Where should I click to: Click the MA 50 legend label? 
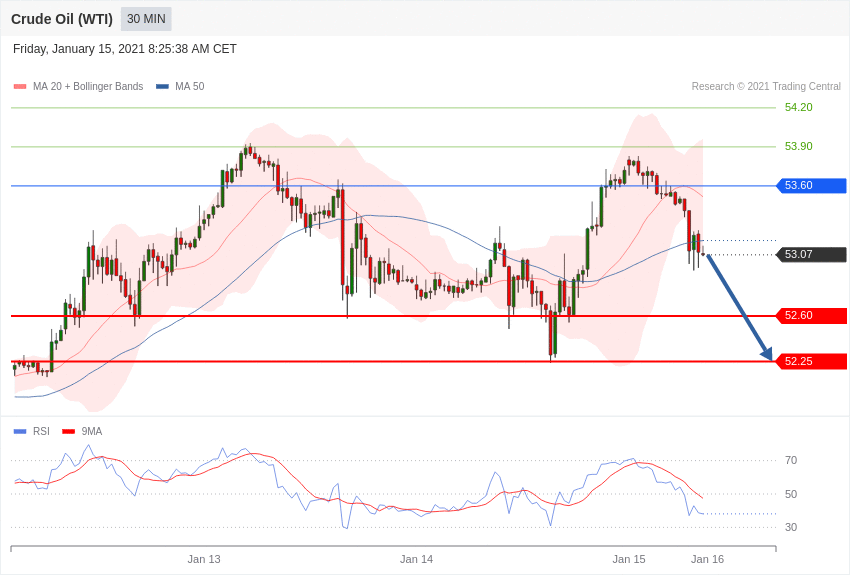coord(190,87)
